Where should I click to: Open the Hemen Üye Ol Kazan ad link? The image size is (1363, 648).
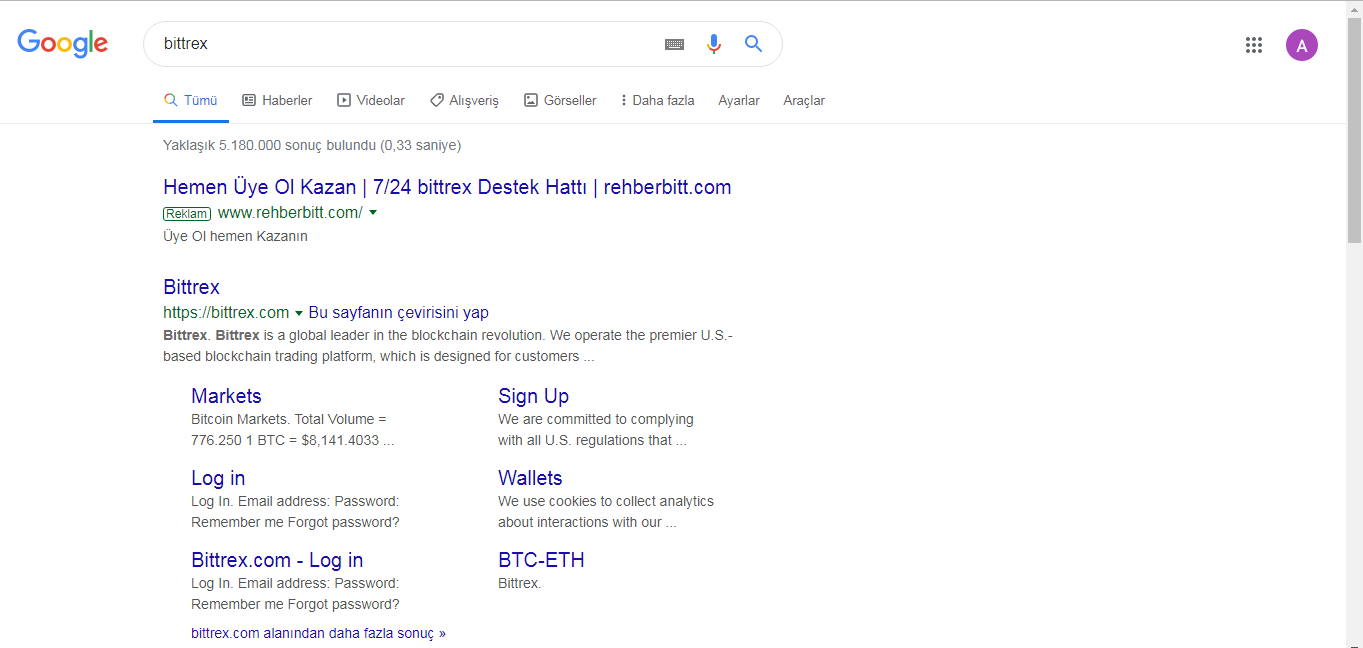pyautogui.click(x=447, y=187)
